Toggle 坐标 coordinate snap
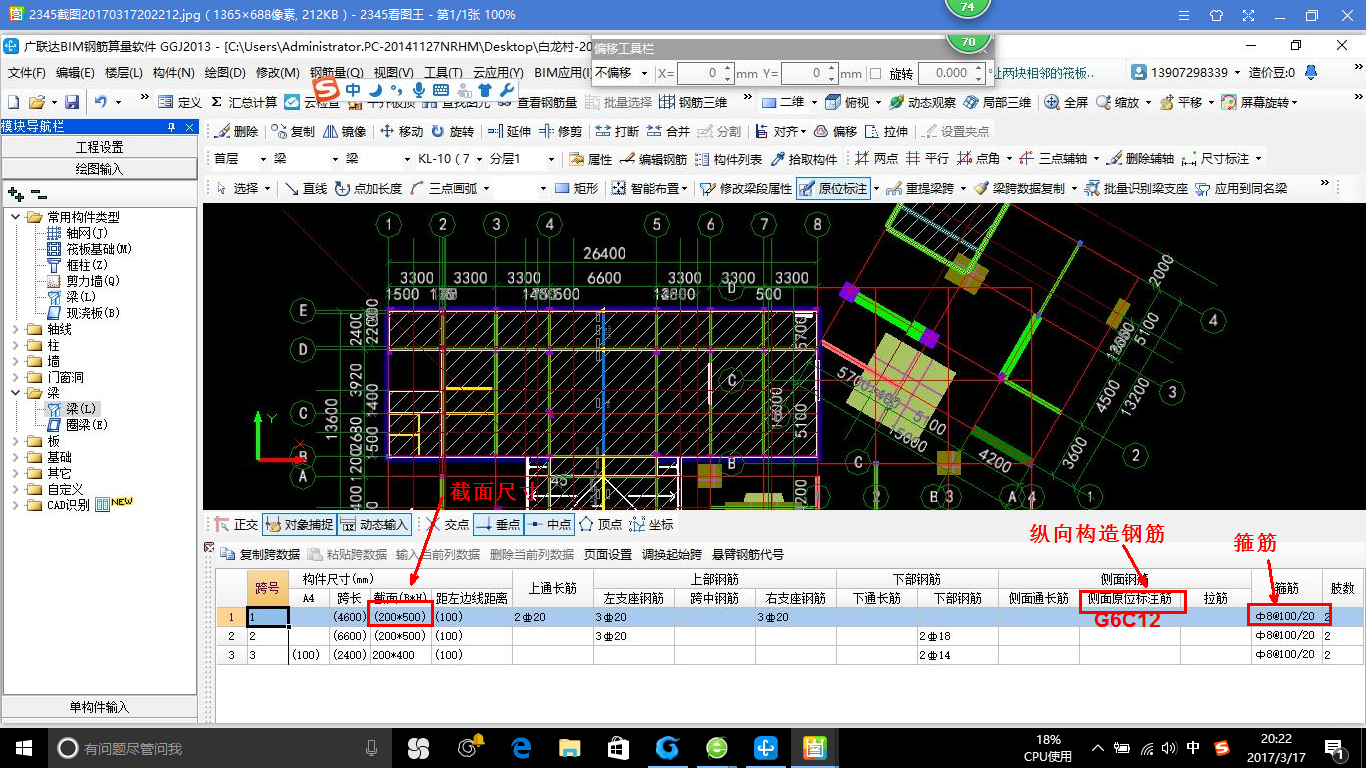Viewport: 1366px width, 768px height. (651, 524)
